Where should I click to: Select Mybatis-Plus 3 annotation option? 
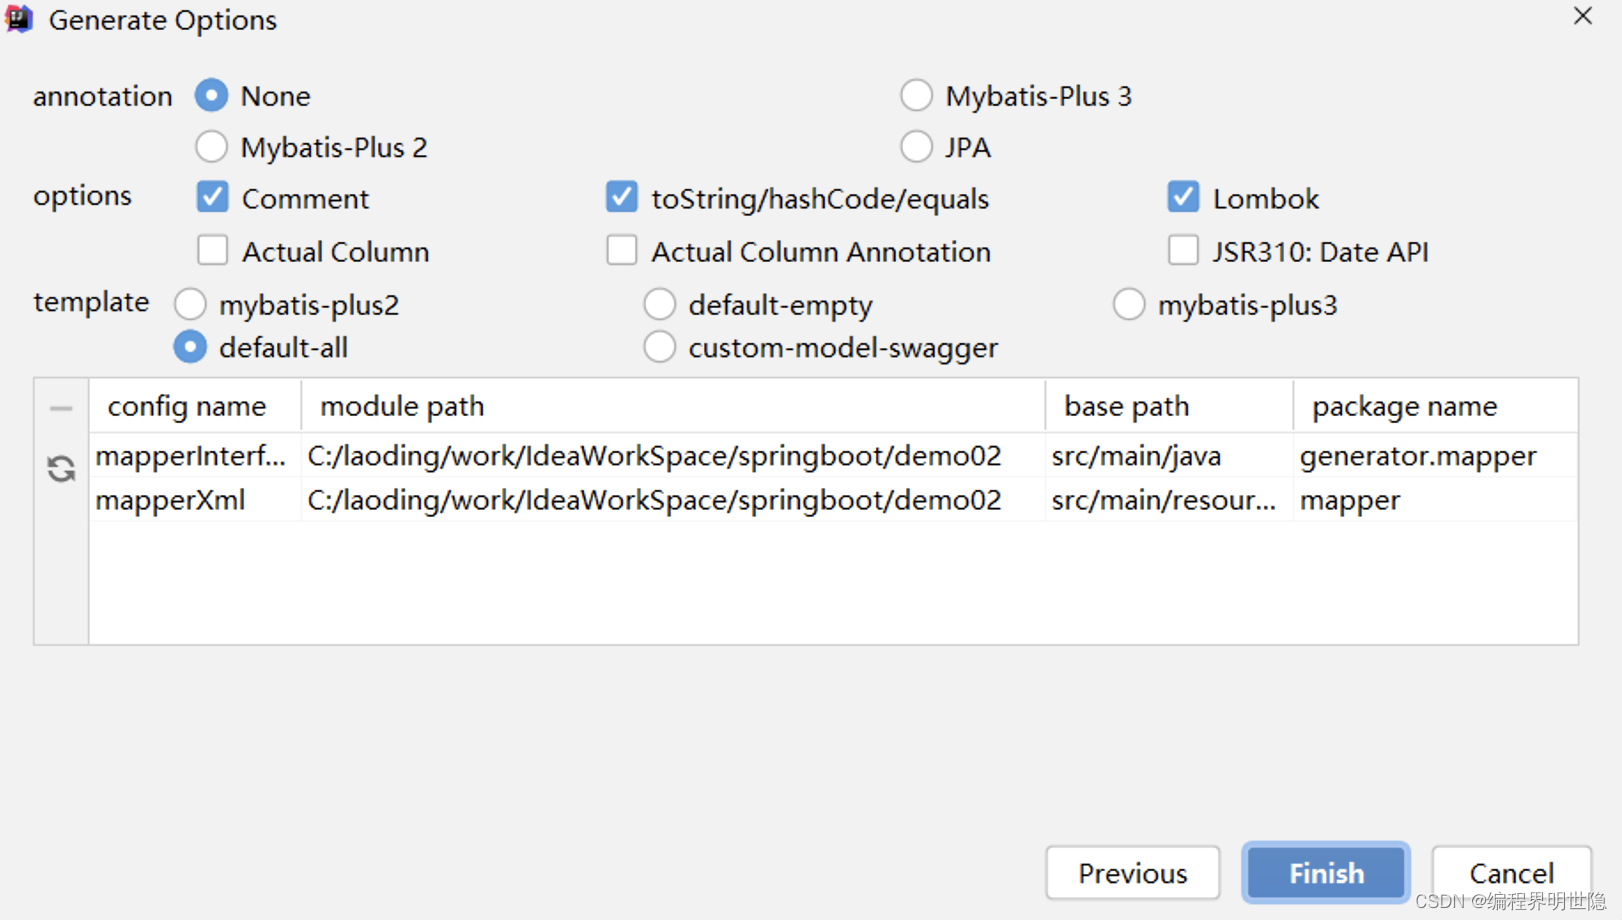point(916,96)
